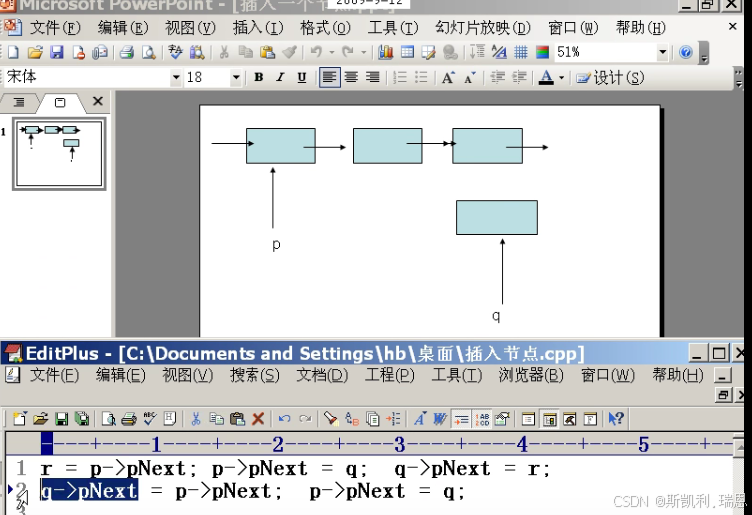
Task: Run PowerPoint spelling check icon
Action: click(x=175, y=52)
